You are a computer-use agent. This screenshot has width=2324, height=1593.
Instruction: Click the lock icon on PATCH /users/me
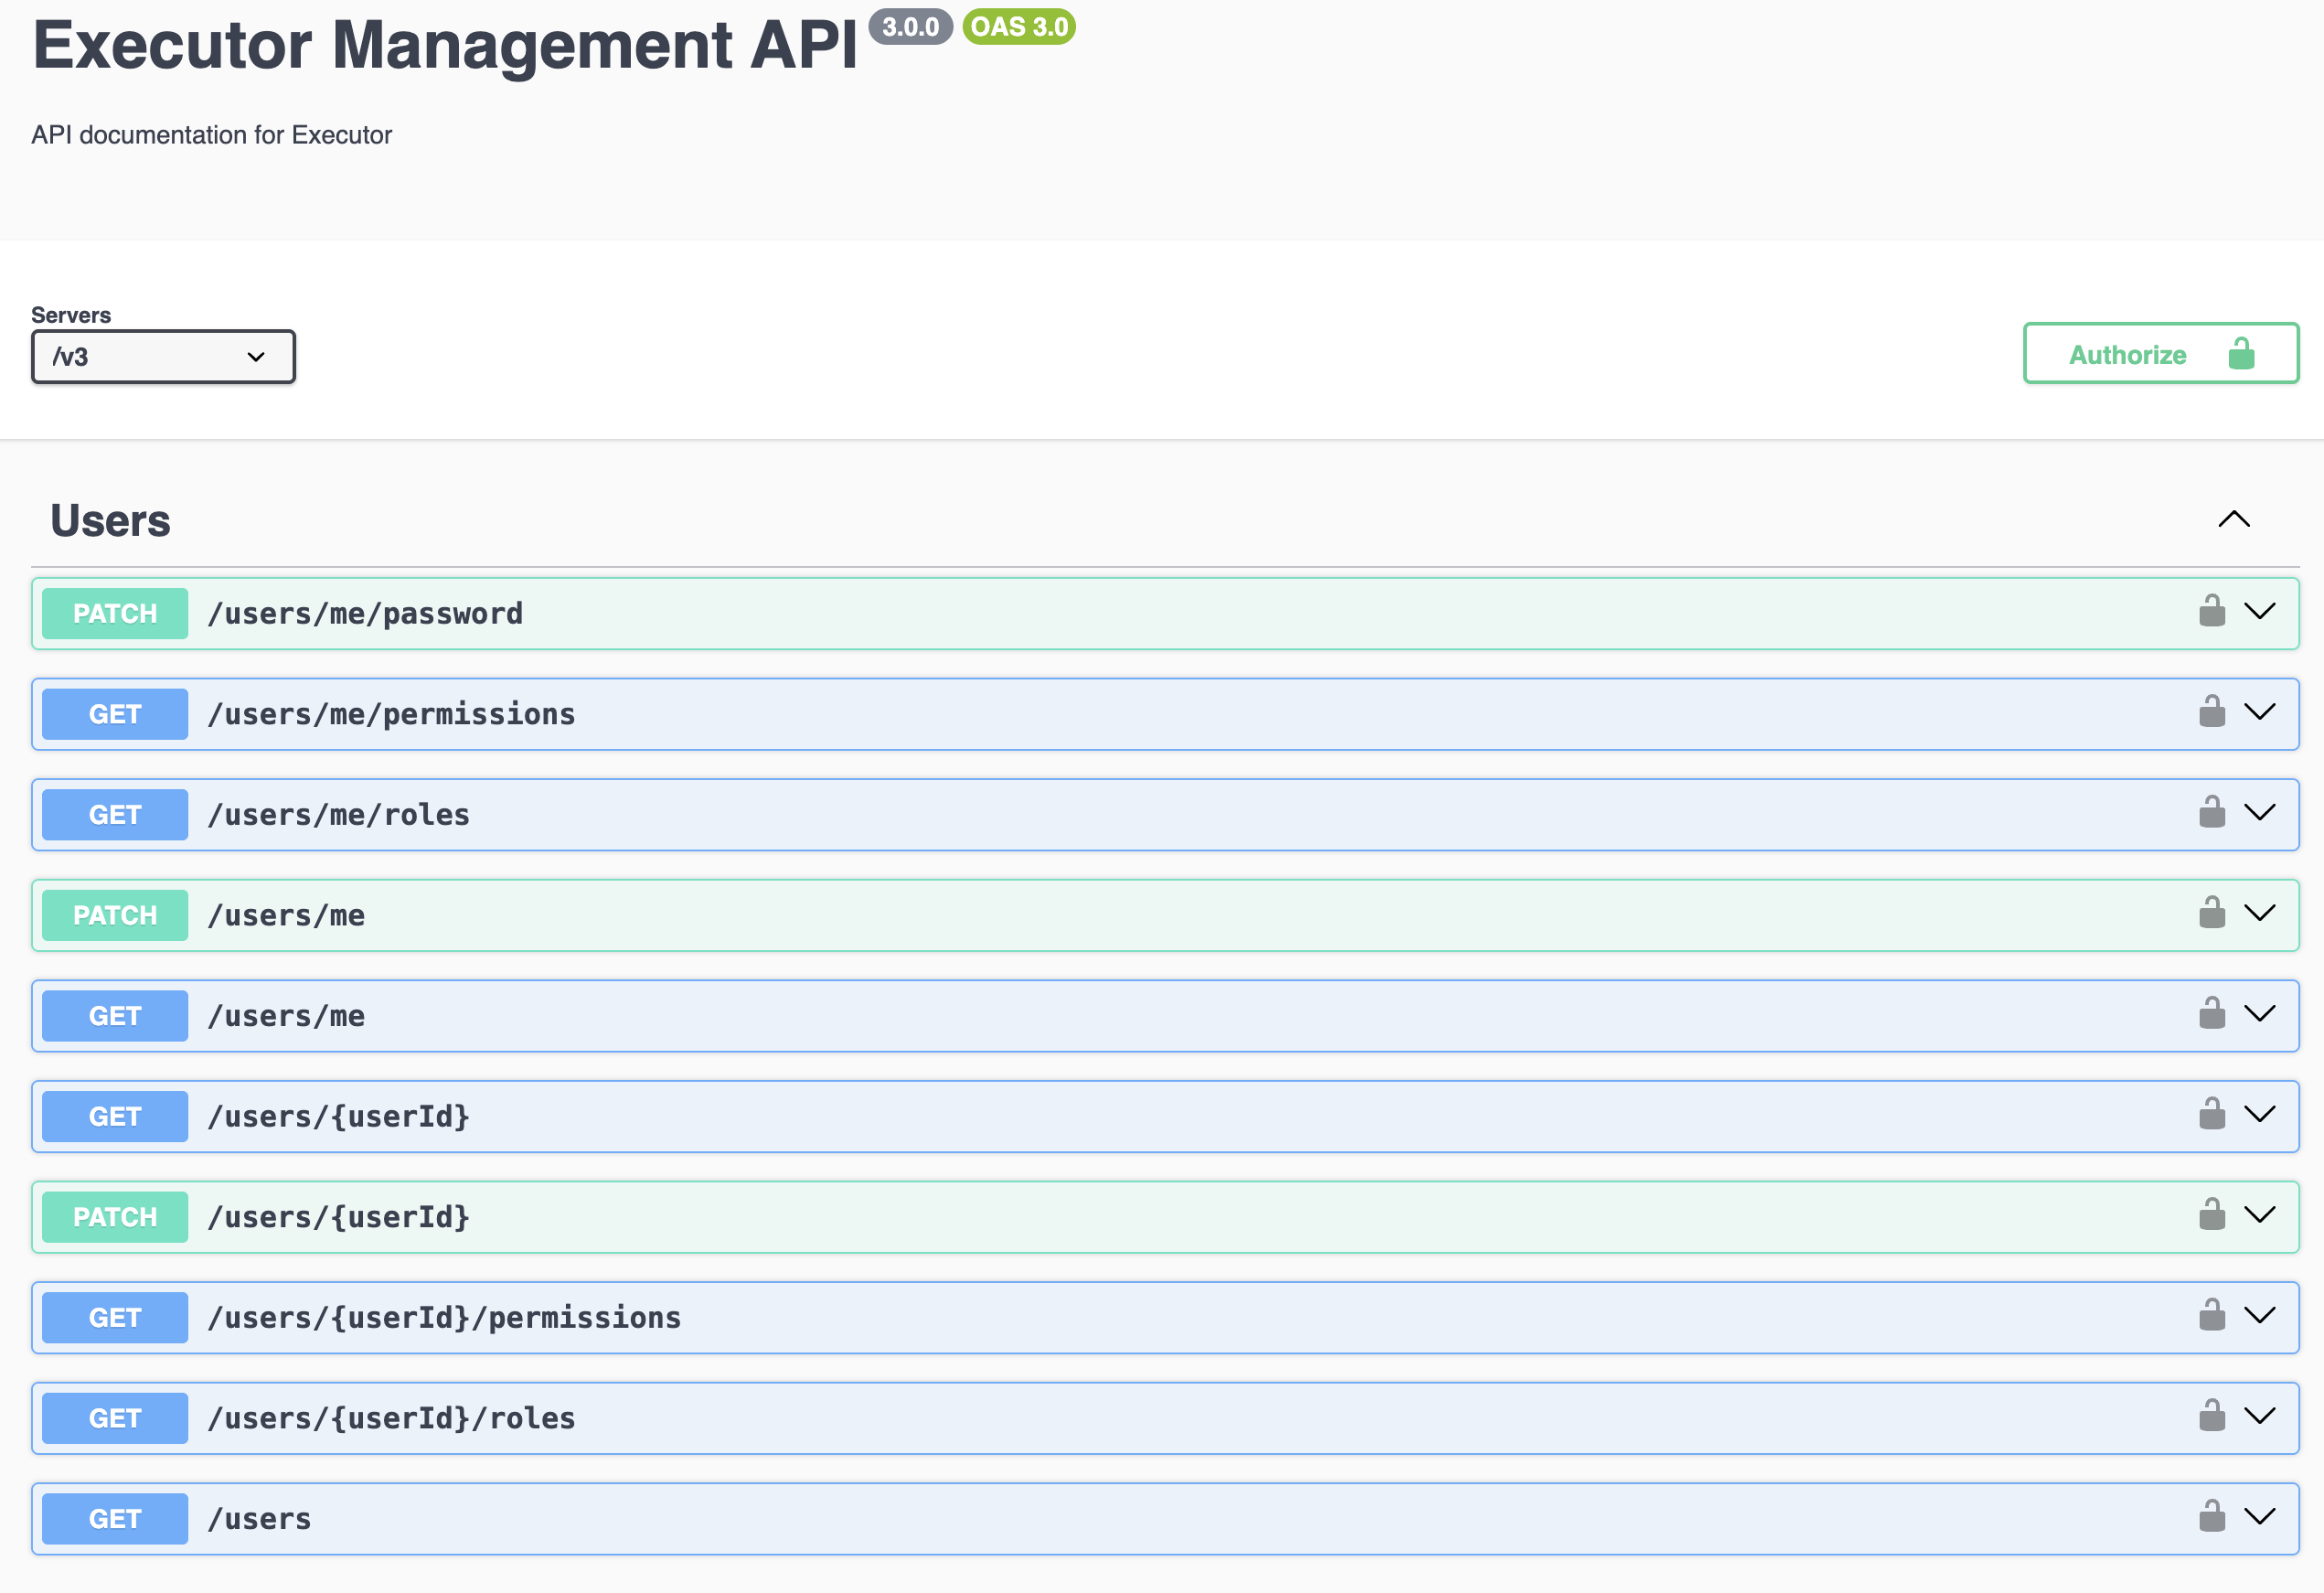click(x=2212, y=913)
